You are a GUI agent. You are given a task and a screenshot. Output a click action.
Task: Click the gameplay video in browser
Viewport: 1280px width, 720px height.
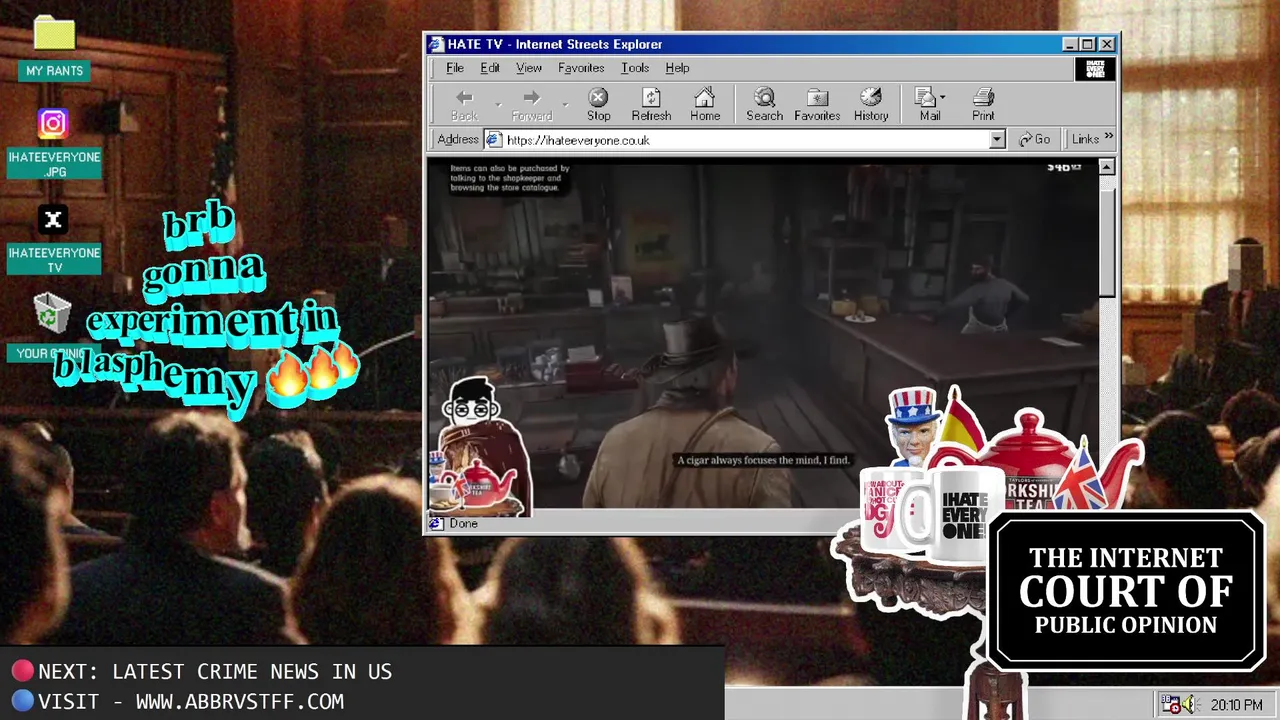coord(761,334)
